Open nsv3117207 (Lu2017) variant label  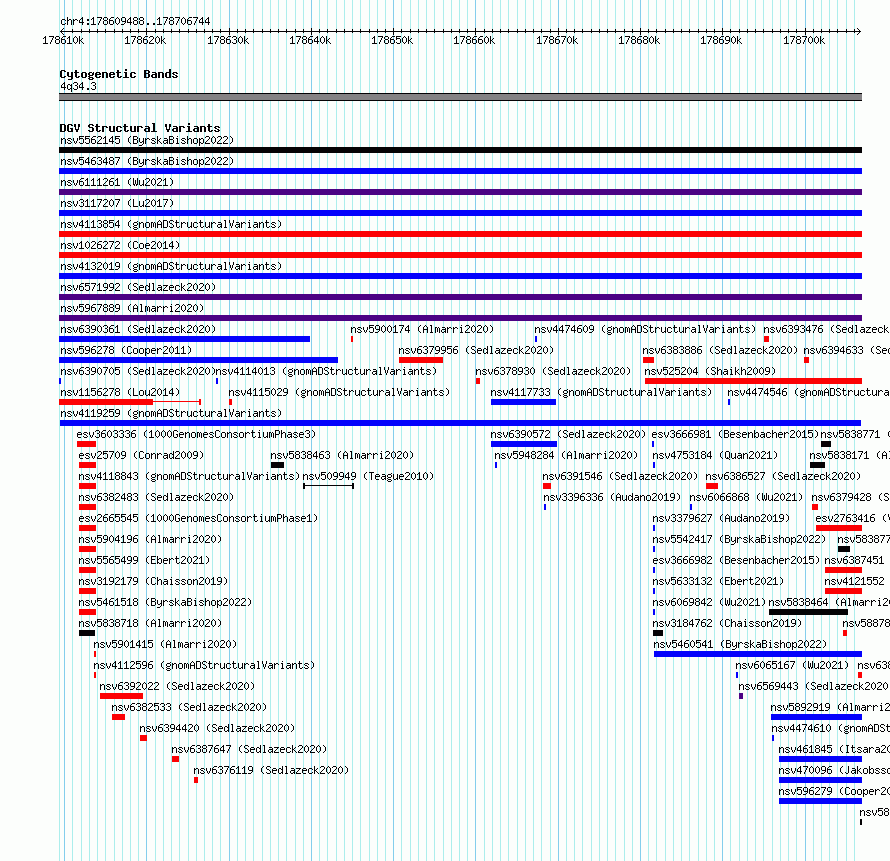point(117,203)
